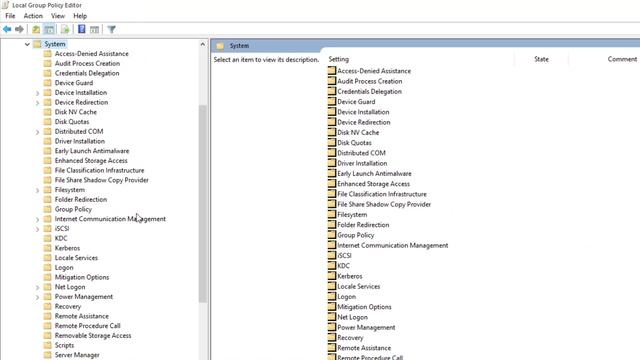Select File Classification Infrastructure in settings list
Viewport: 640px width, 360px height.
coord(382,194)
